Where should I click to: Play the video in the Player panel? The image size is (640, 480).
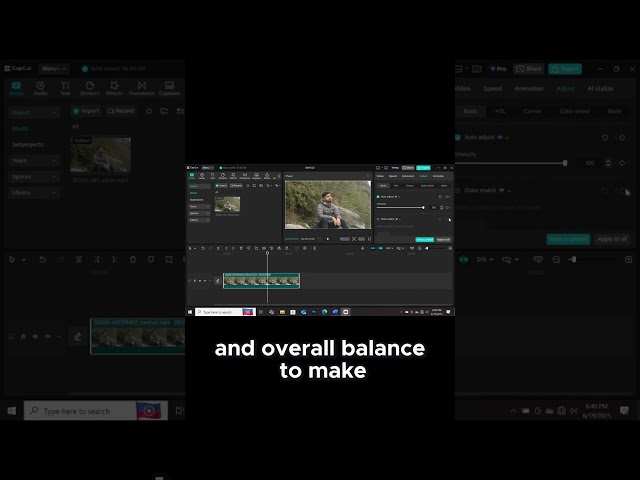[328, 239]
